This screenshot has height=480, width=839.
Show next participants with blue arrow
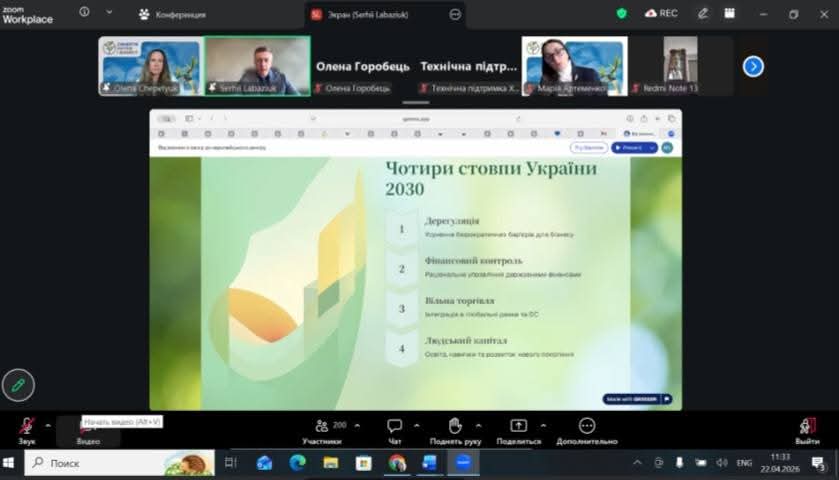(753, 66)
